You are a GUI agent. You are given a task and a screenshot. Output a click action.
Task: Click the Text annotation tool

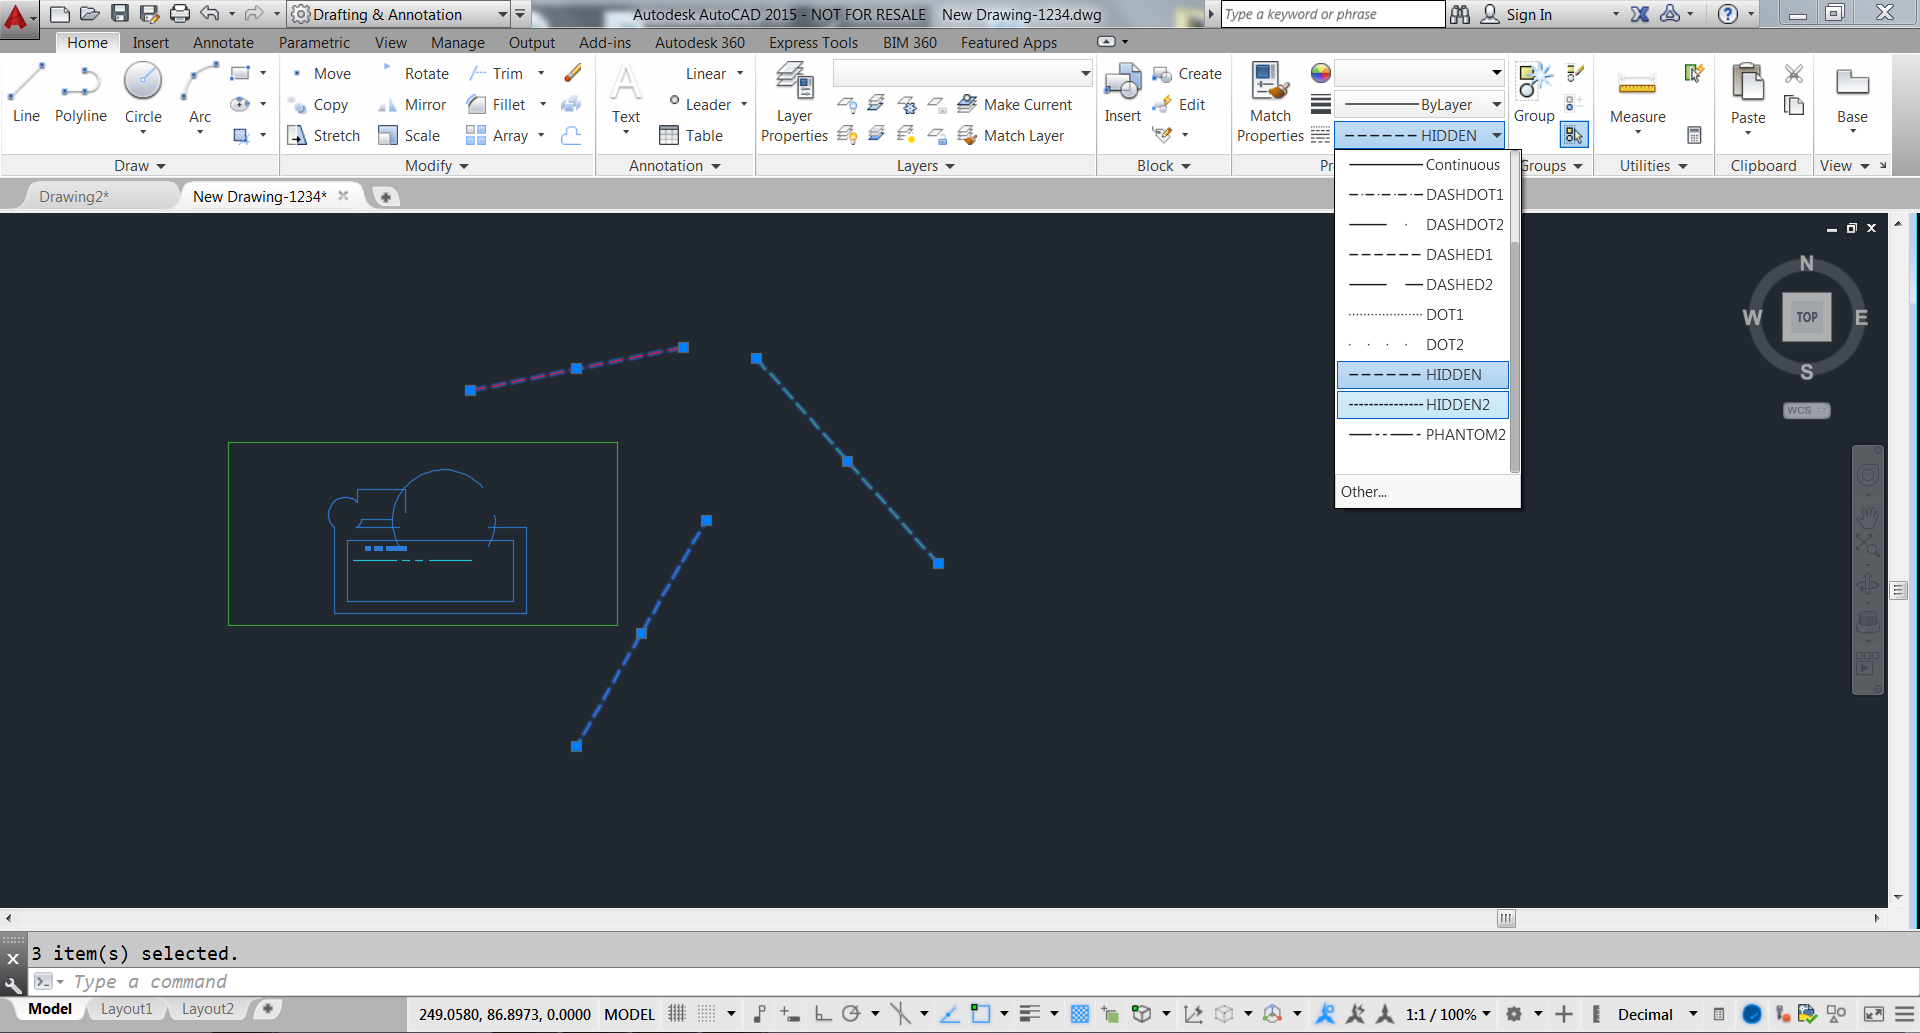tap(626, 93)
